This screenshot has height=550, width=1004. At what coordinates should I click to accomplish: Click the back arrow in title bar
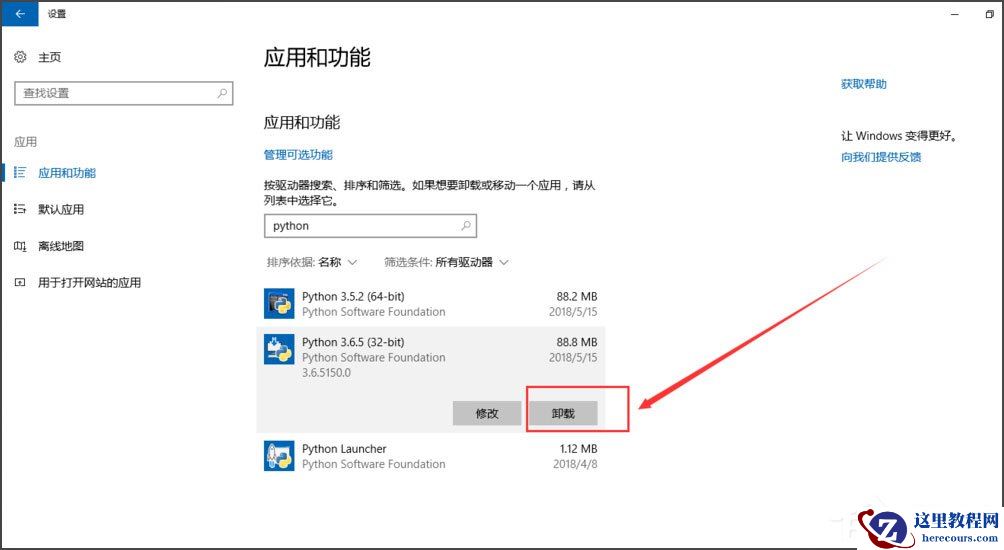click(x=20, y=13)
